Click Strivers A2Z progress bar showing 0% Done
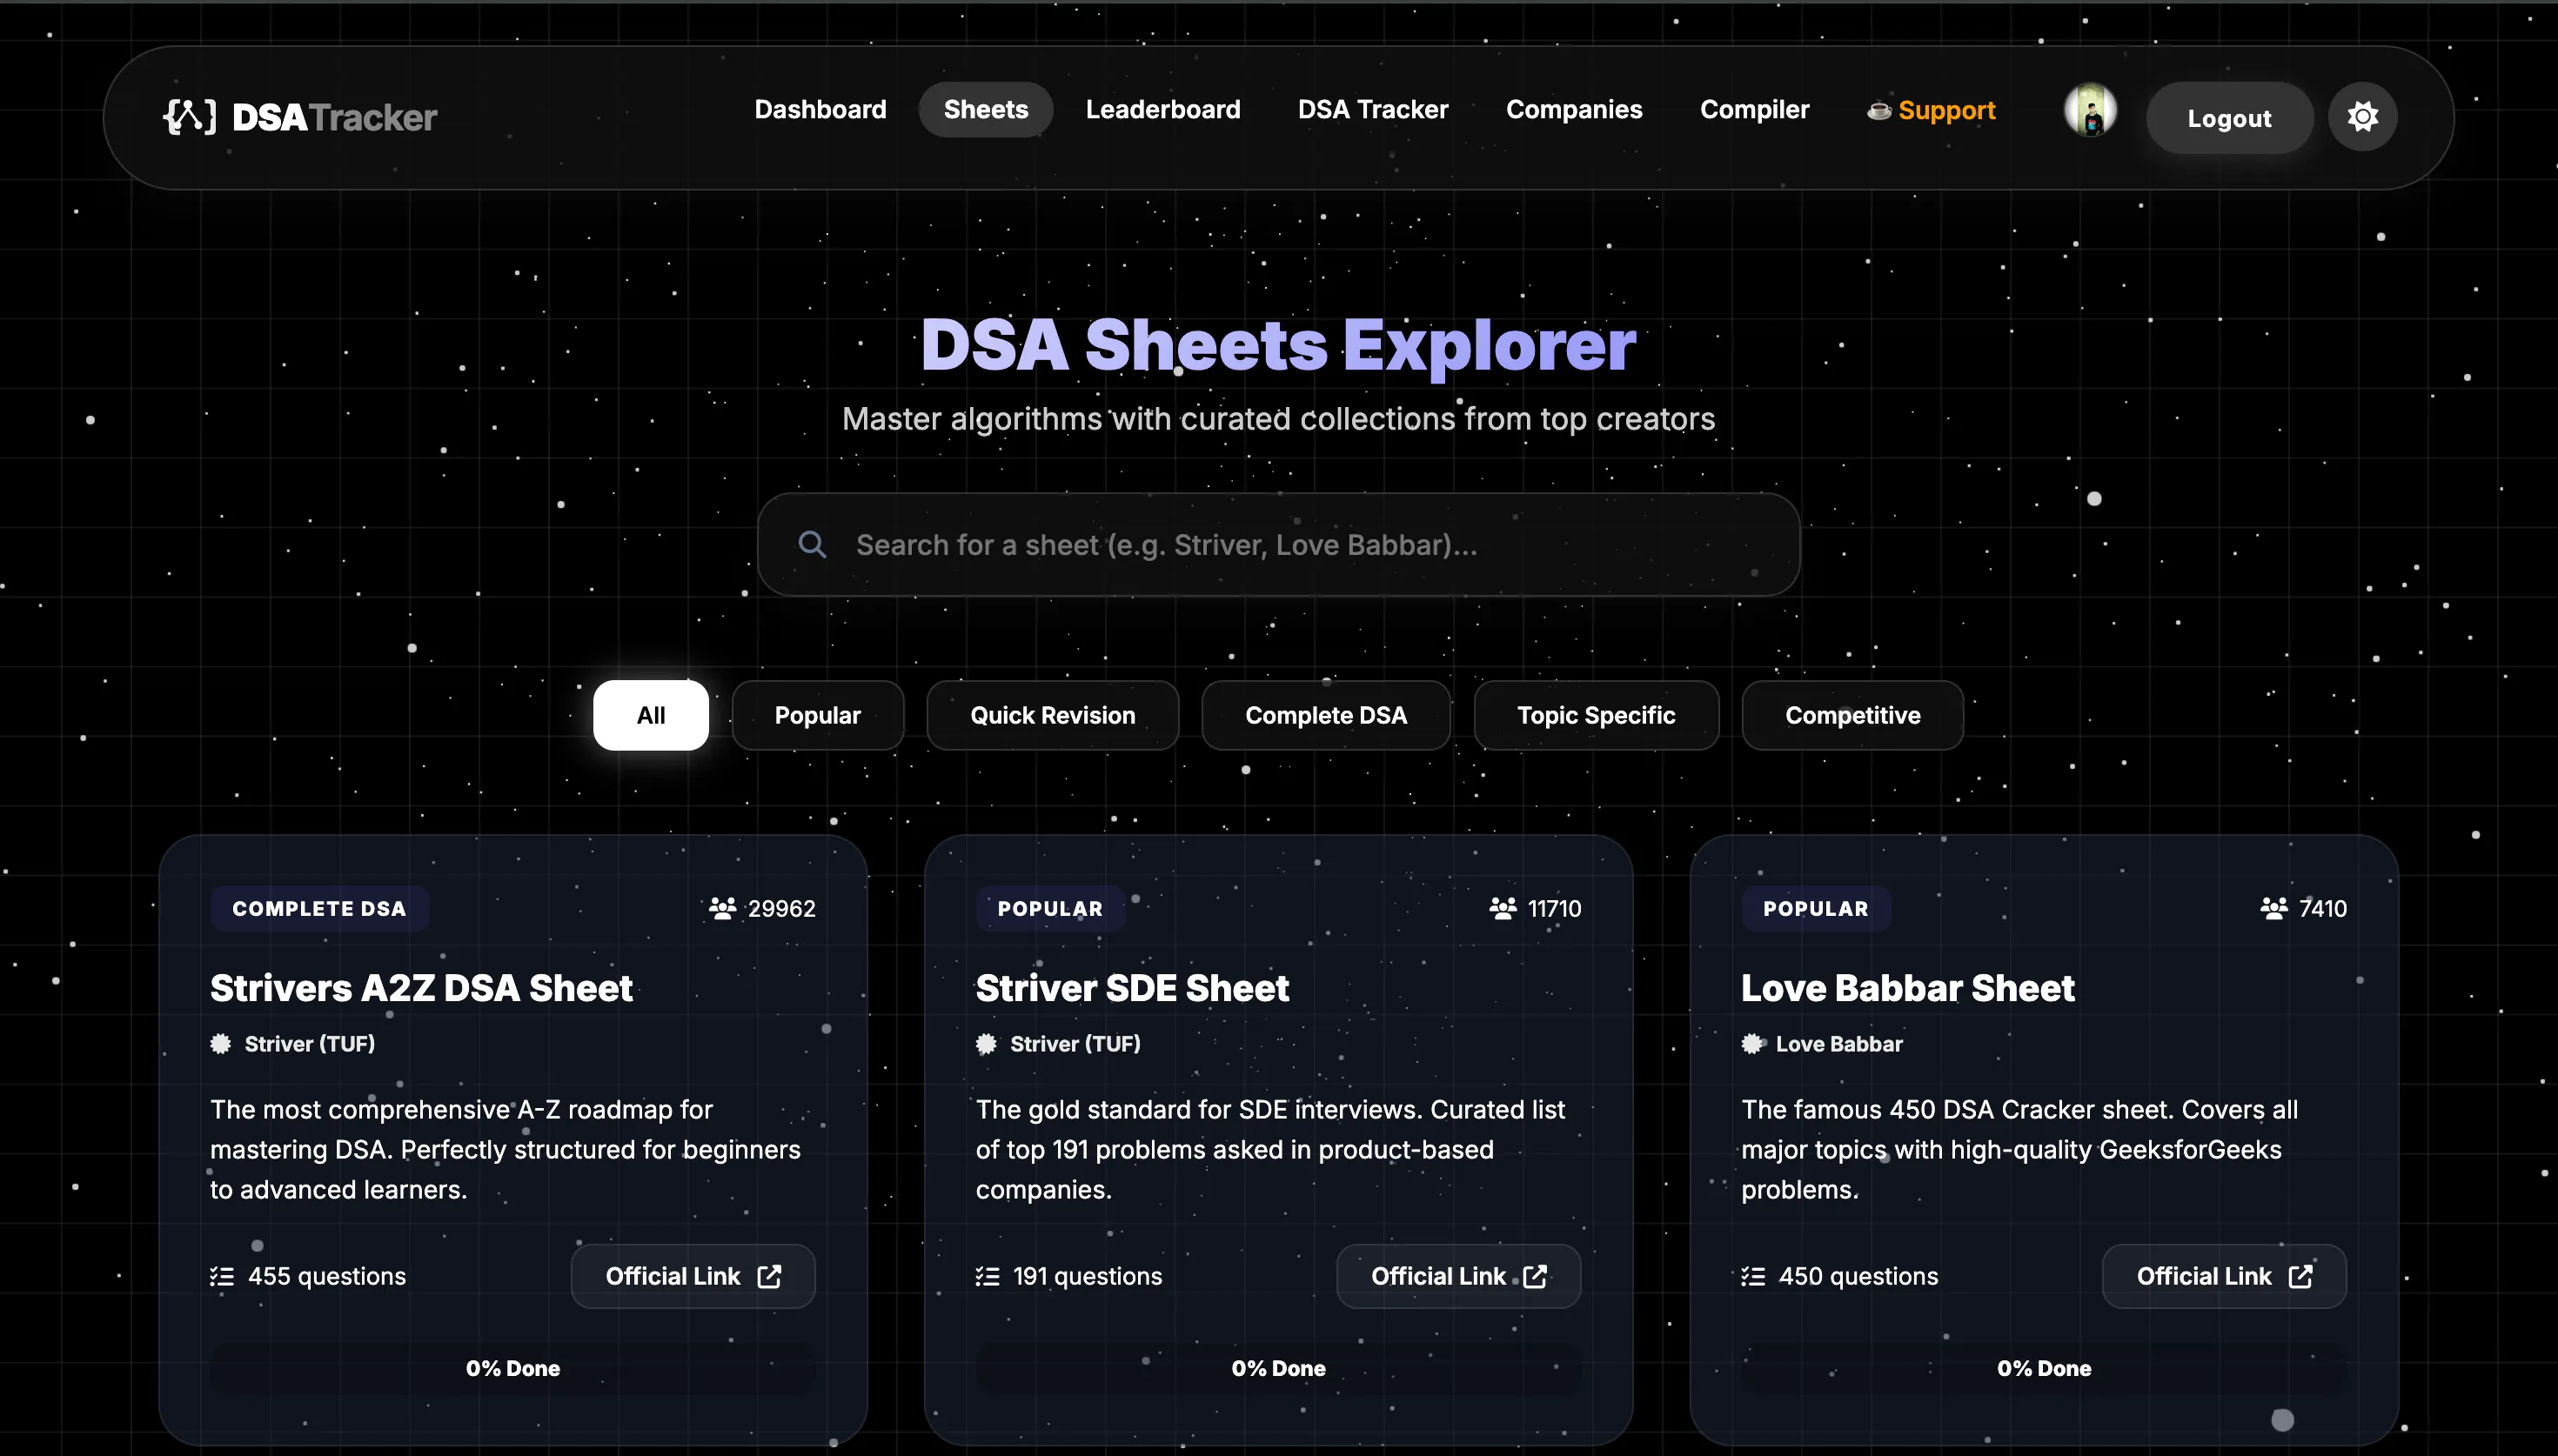The height and width of the screenshot is (1456, 2558). pos(512,1368)
